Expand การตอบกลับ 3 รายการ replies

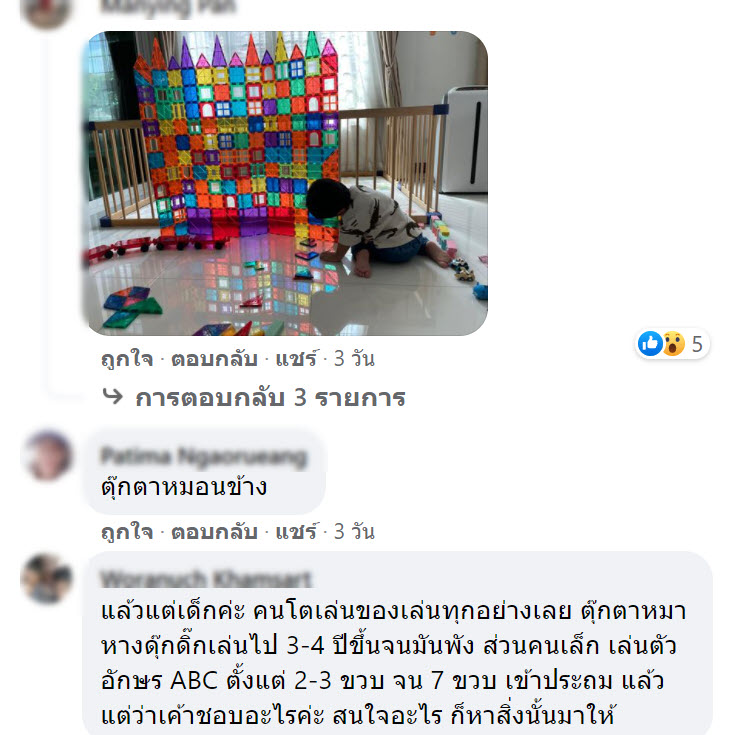pos(270,398)
